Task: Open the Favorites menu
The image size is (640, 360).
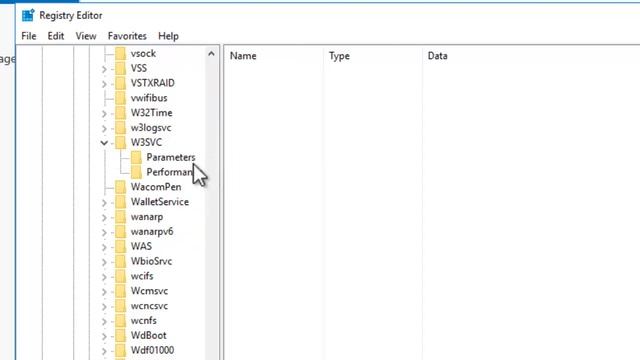Action: pyautogui.click(x=127, y=36)
